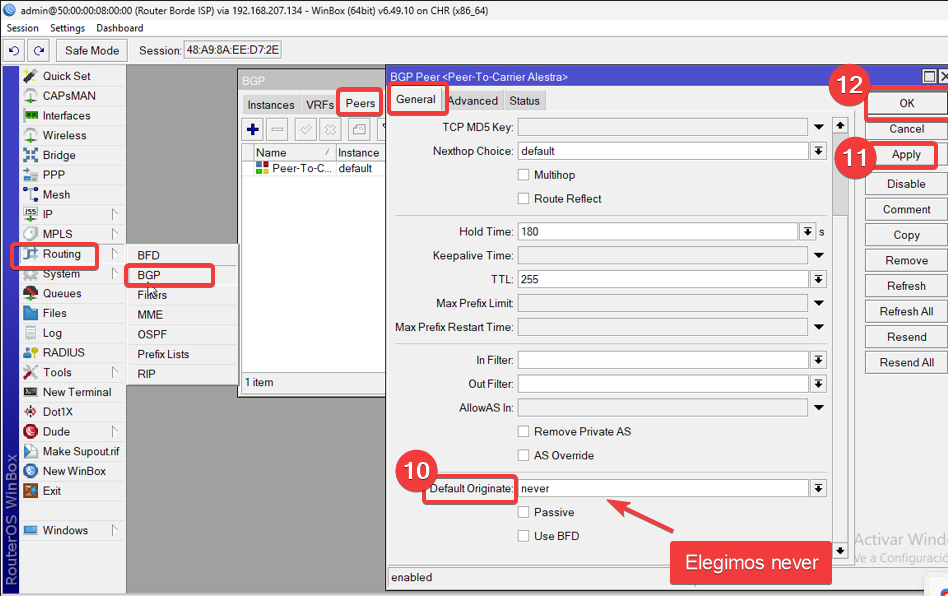Open the Interfaces sidebar entry
948x596 pixels.
coord(66,116)
